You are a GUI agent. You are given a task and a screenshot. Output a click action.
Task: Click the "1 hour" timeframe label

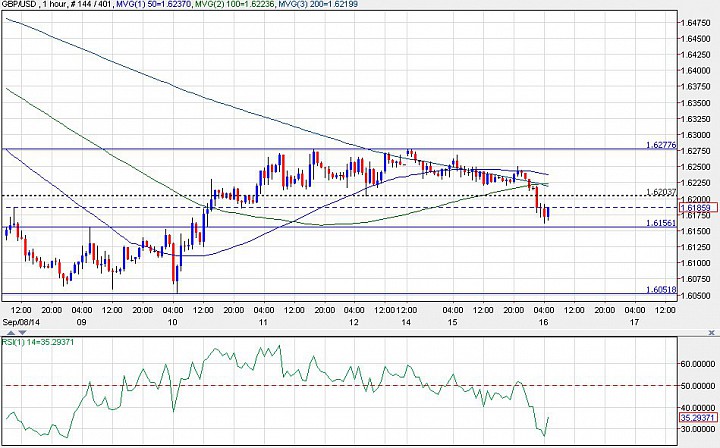pyautogui.click(x=55, y=4)
